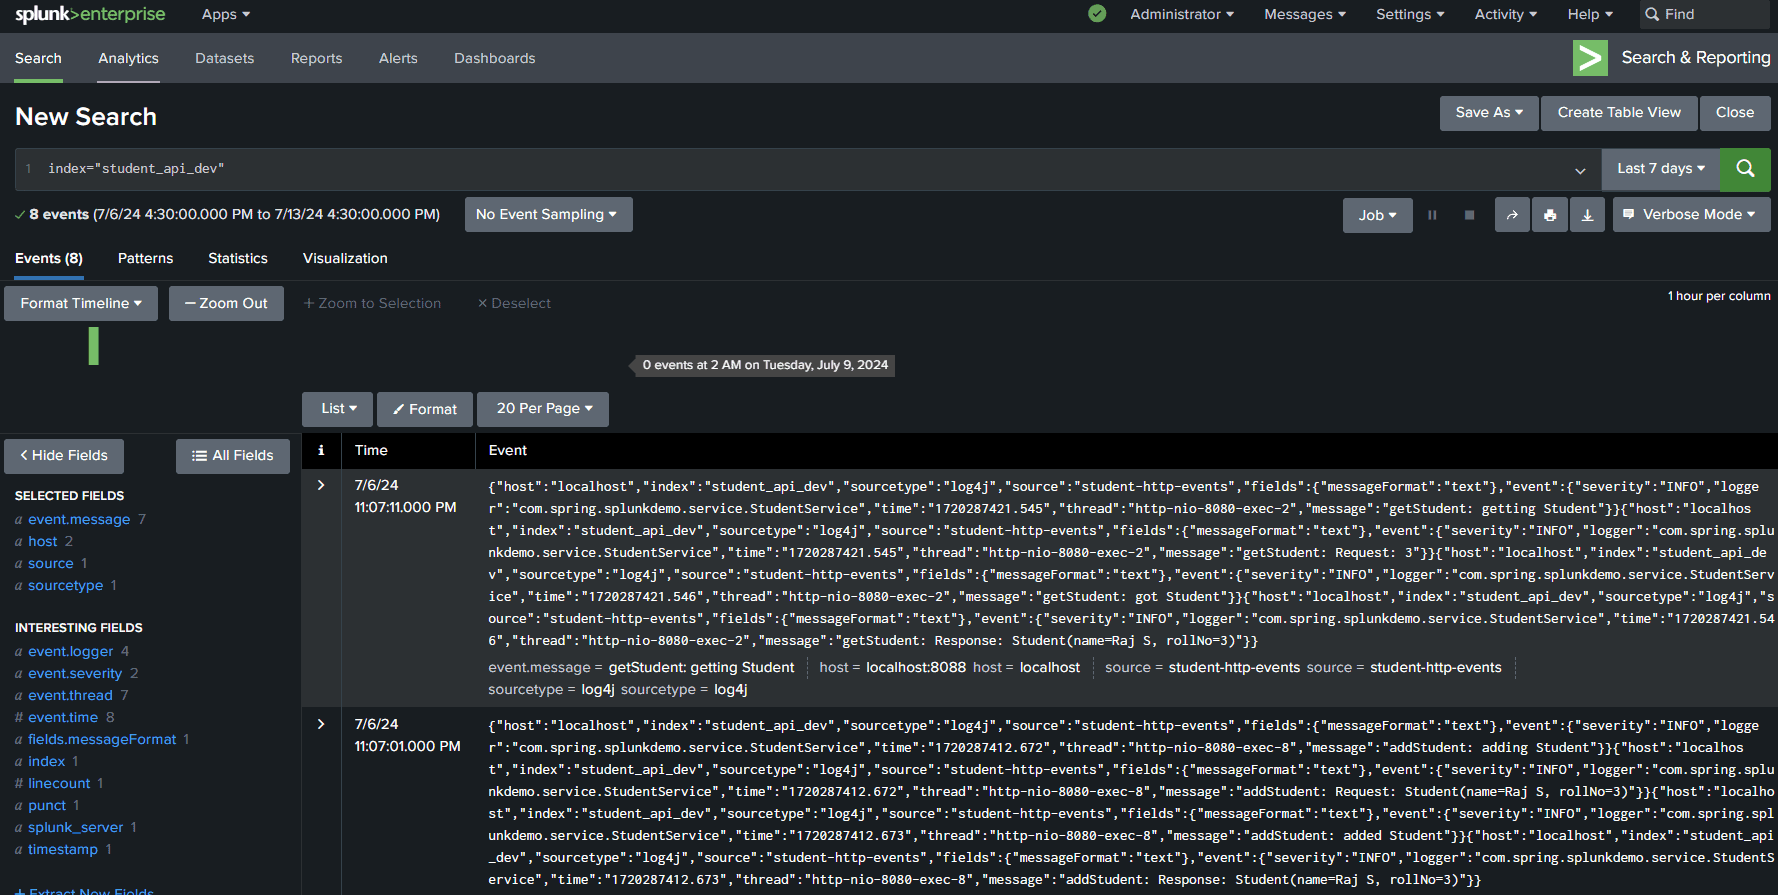Open the Last 7 days time range picker
This screenshot has height=895, width=1778.
click(1660, 169)
